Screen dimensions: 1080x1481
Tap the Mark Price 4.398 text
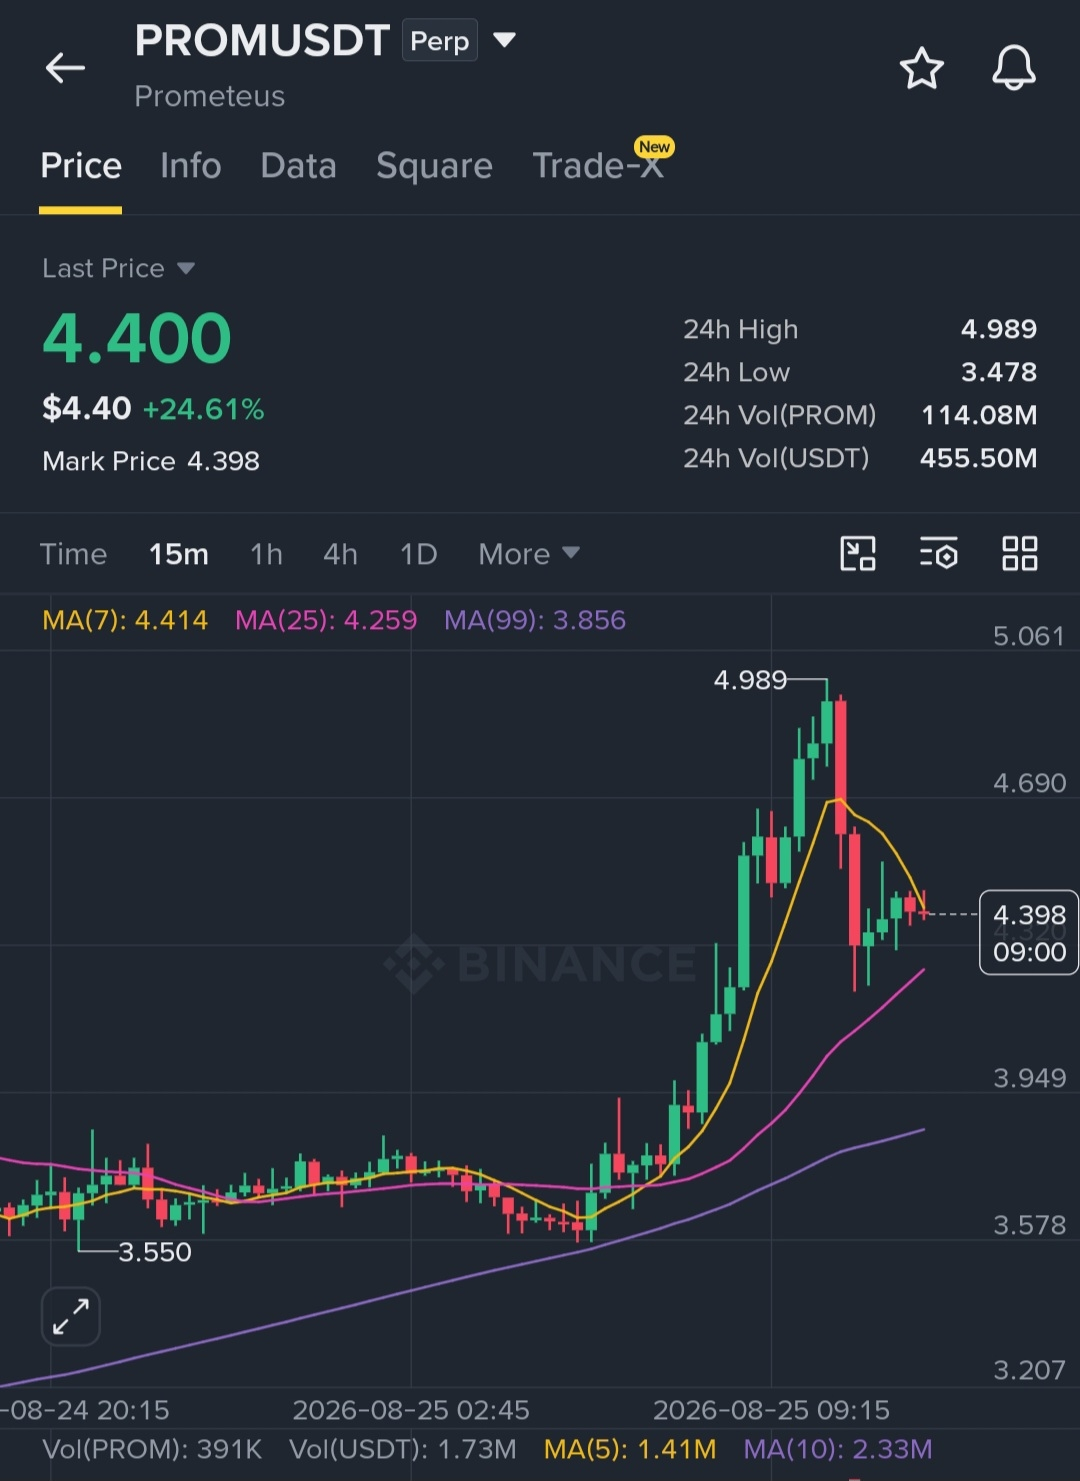[151, 461]
